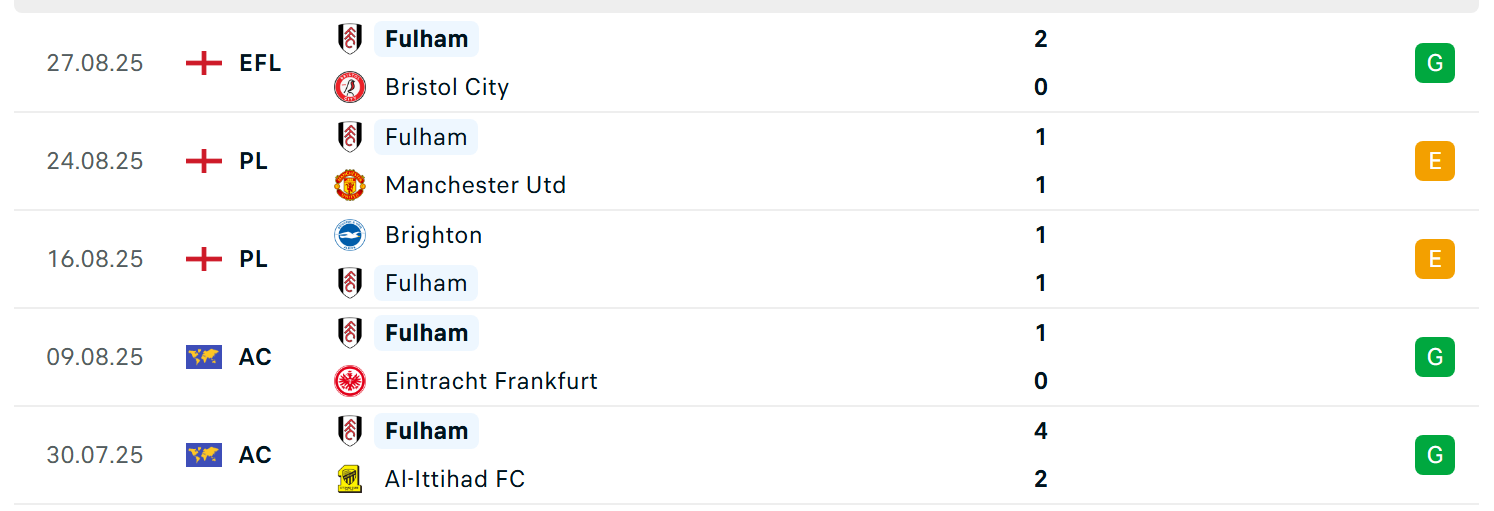This screenshot has width=1494, height=511.
Task: Open match dated 16.08.25
Action: 746,259
